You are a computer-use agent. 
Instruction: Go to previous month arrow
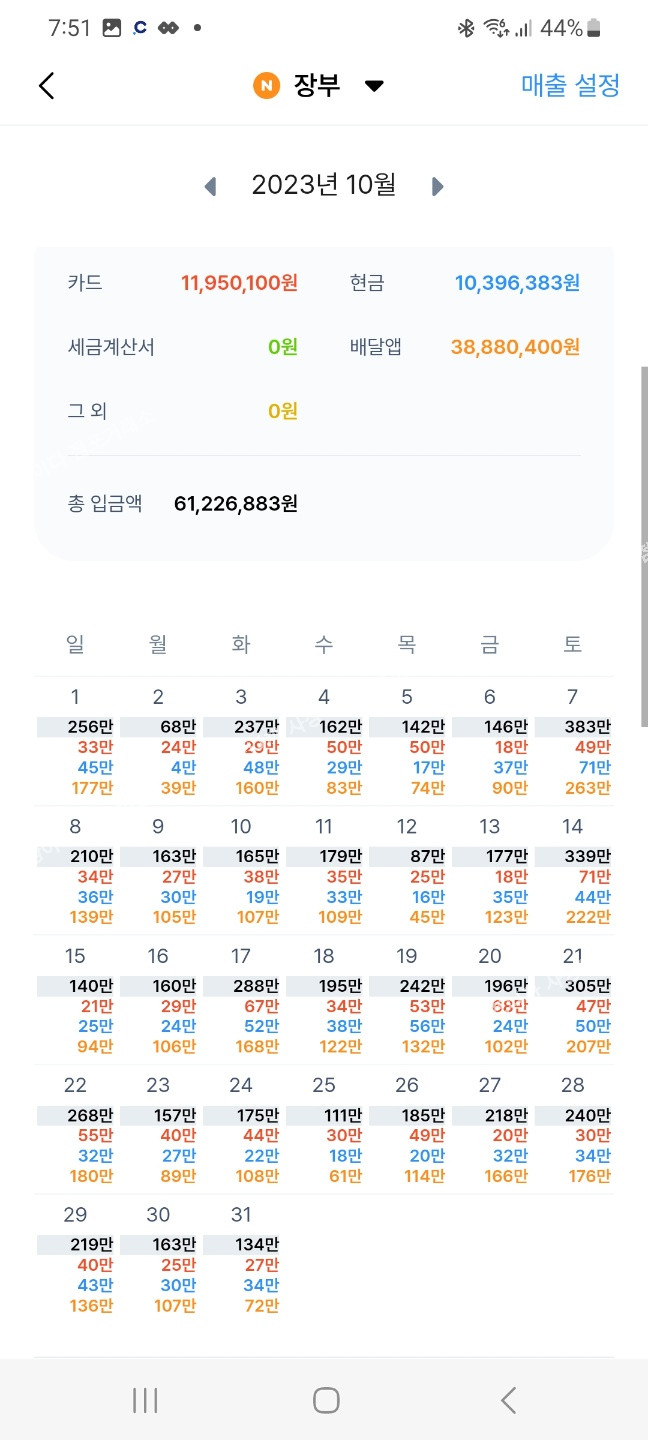click(210, 186)
